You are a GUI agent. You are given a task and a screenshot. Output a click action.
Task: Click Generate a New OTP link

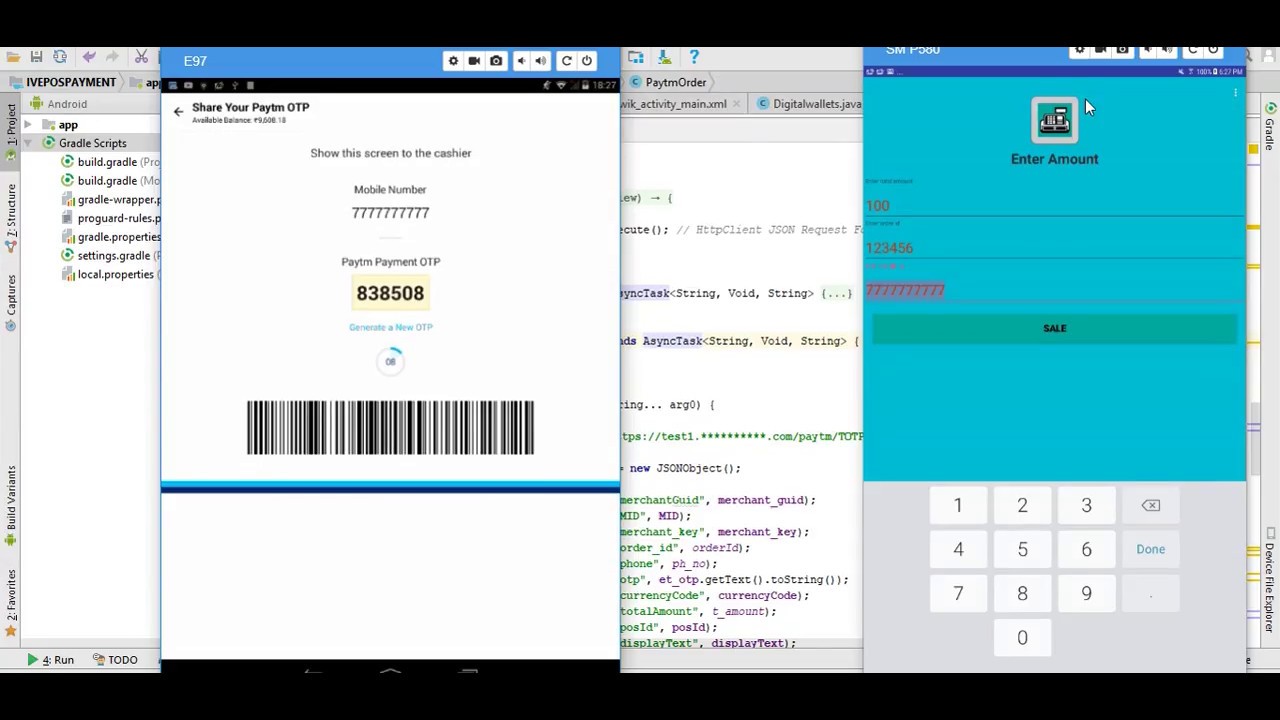390,327
